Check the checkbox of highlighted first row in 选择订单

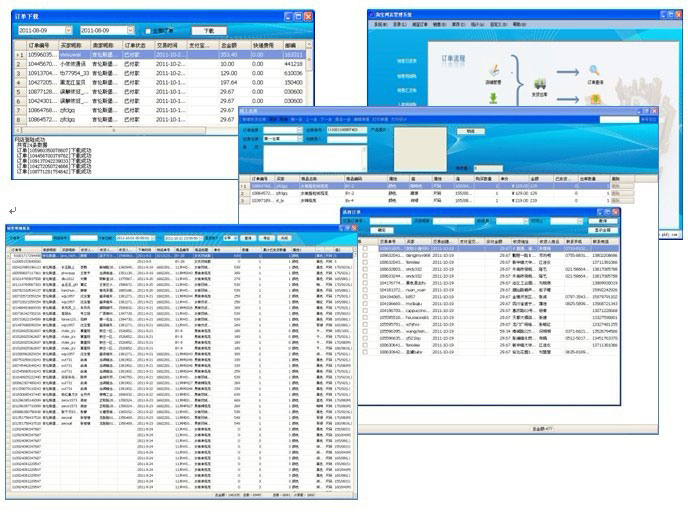(x=365, y=248)
